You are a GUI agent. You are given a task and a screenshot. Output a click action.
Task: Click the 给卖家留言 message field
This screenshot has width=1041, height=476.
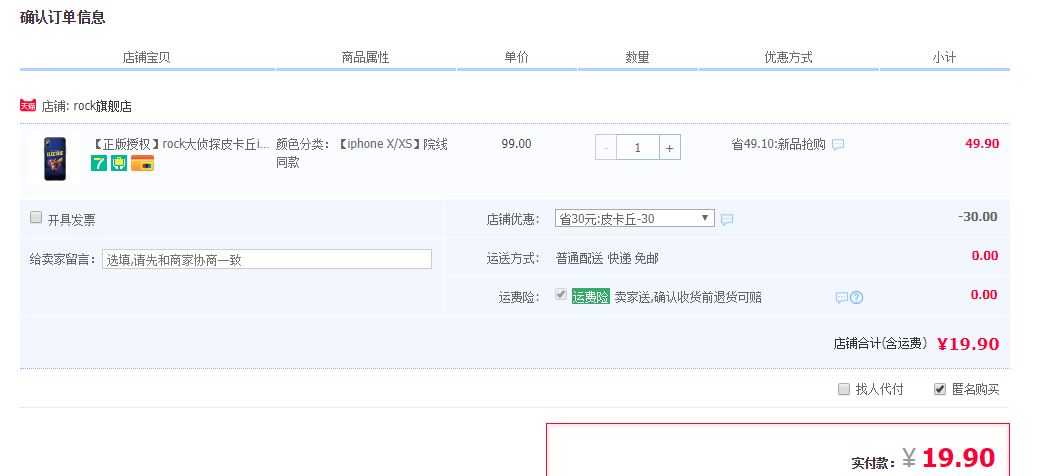[267, 260]
